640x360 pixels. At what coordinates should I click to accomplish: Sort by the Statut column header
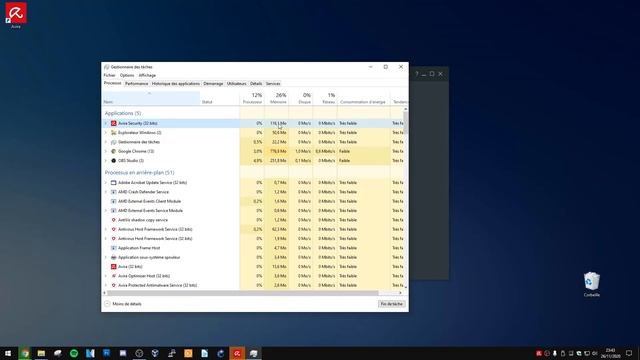[x=220, y=98]
